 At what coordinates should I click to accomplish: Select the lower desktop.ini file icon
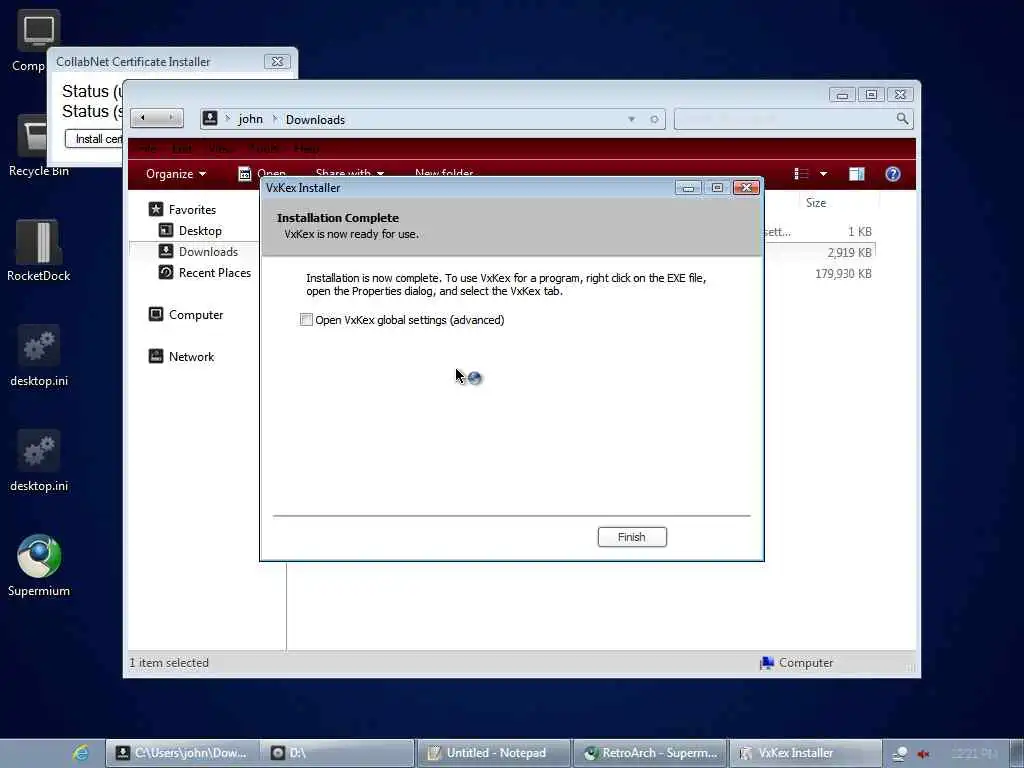[x=39, y=461]
